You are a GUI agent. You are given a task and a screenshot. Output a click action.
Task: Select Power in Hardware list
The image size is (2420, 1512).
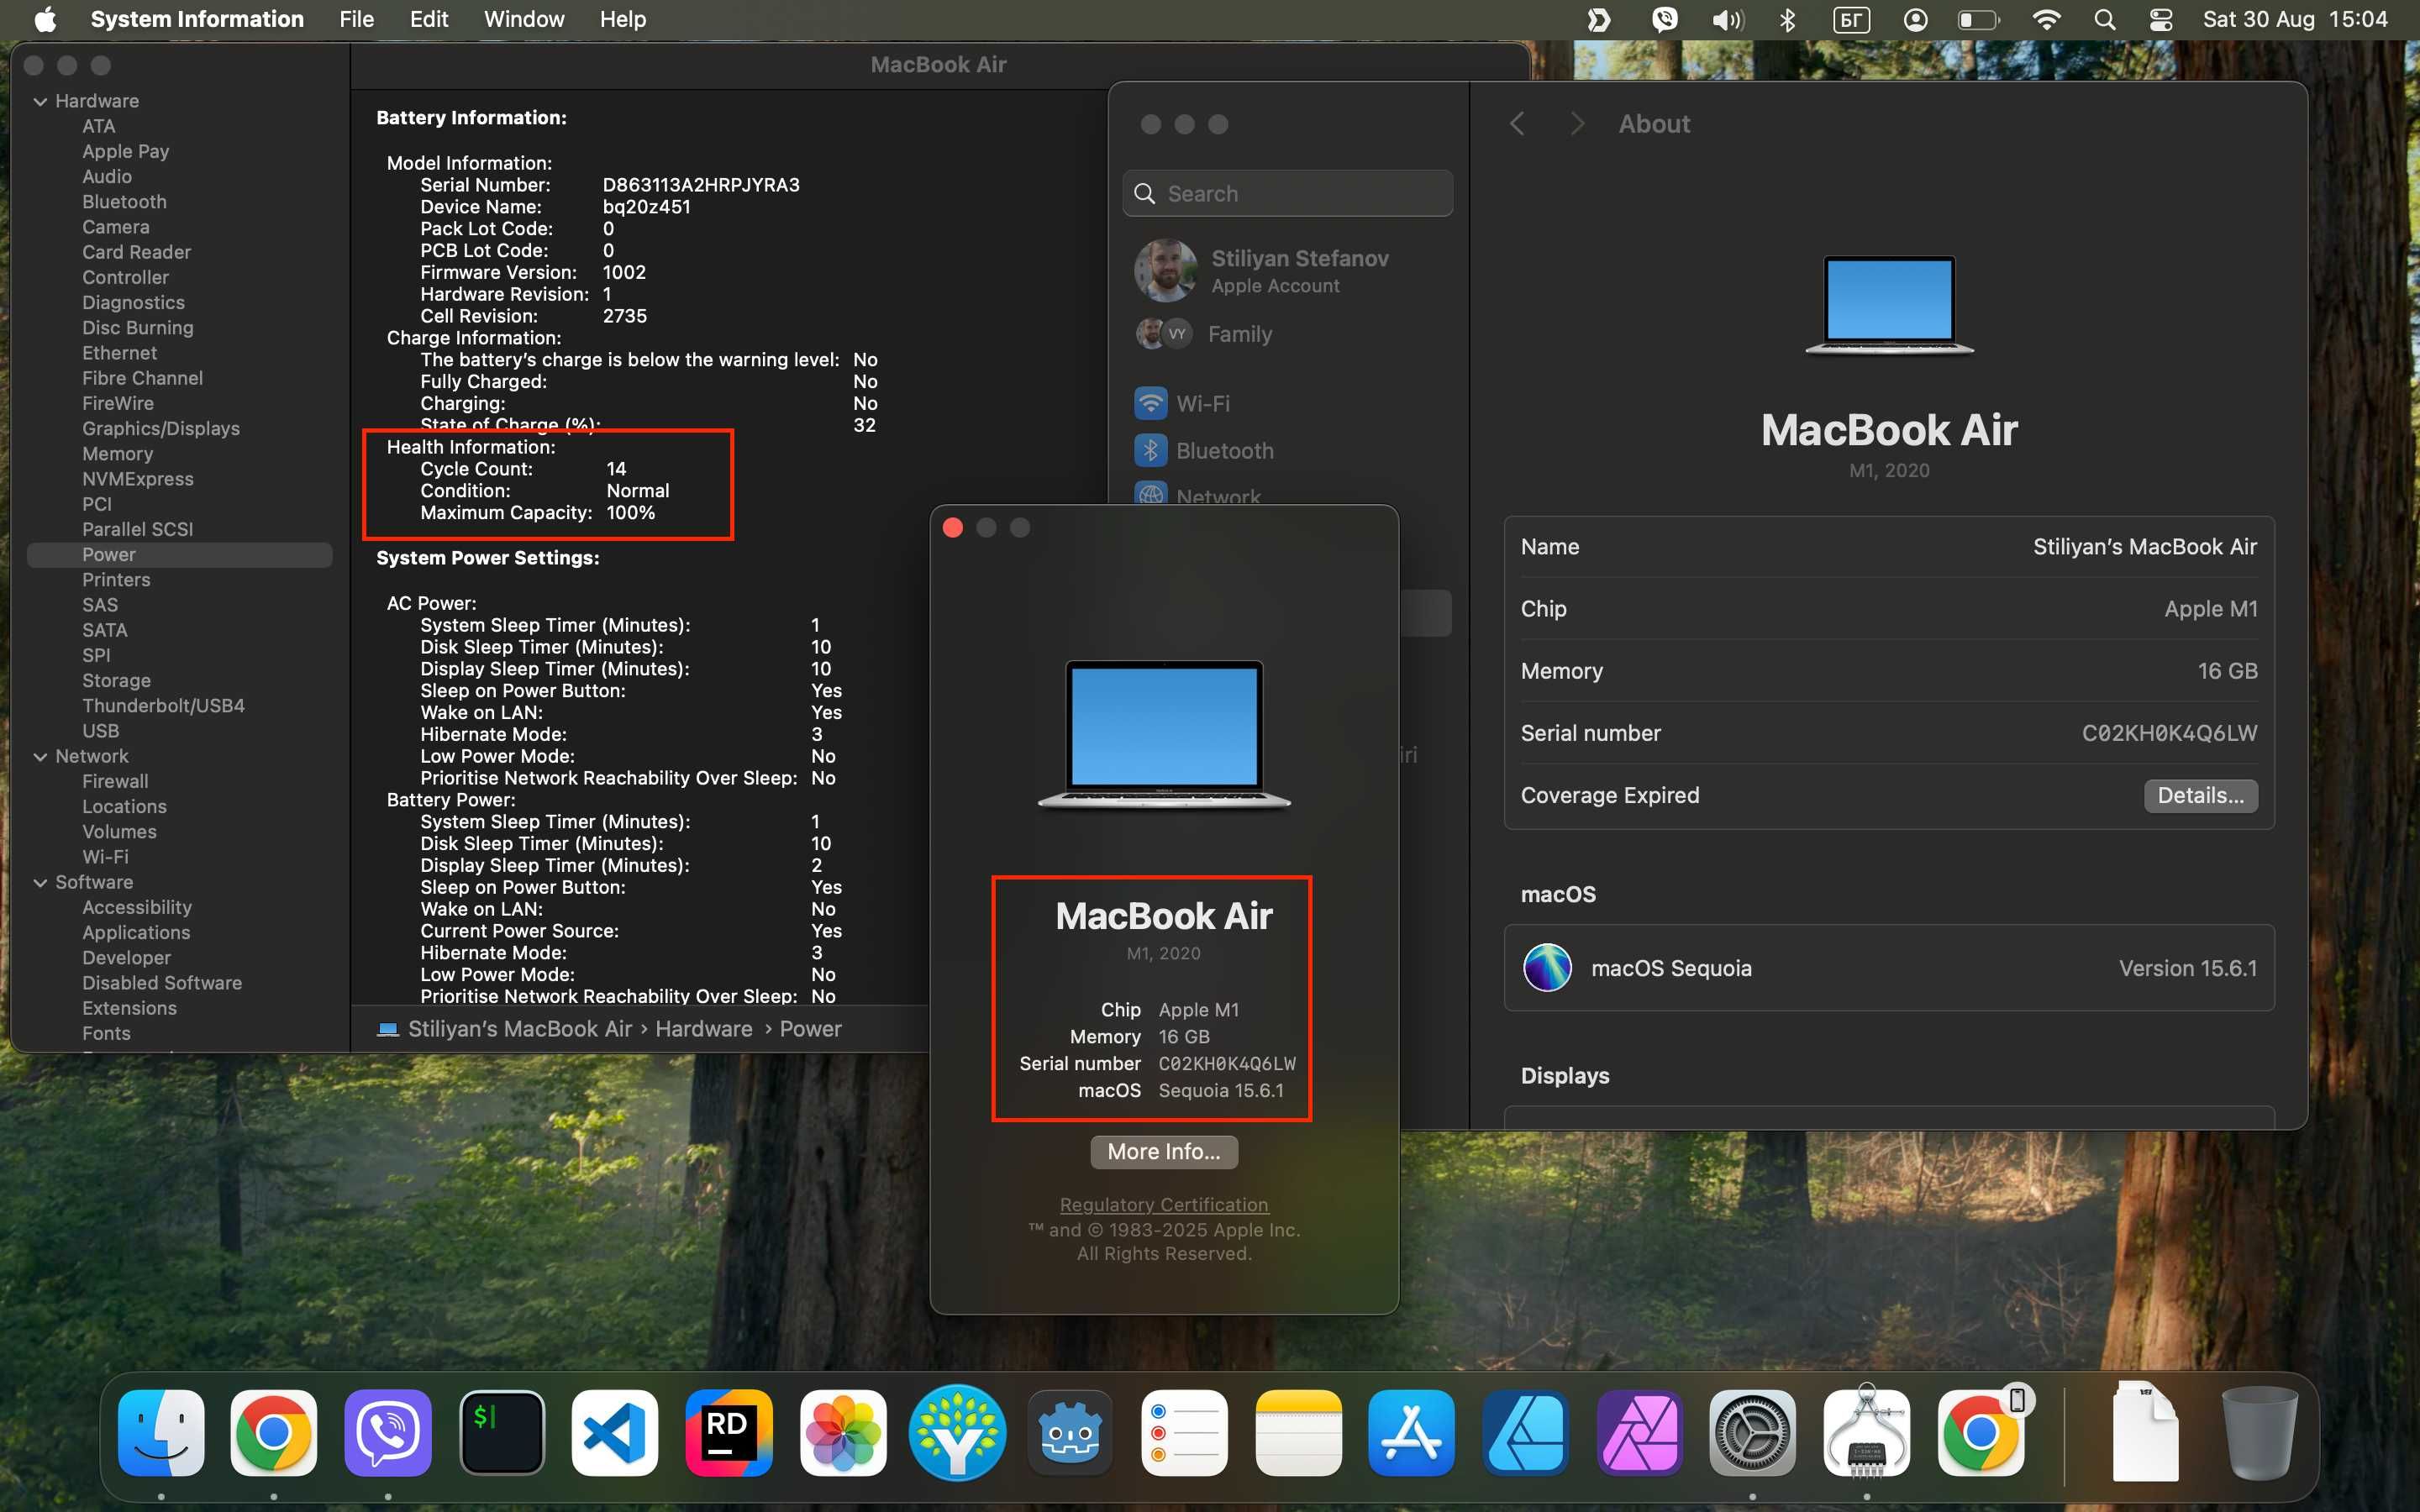pyautogui.click(x=180, y=554)
